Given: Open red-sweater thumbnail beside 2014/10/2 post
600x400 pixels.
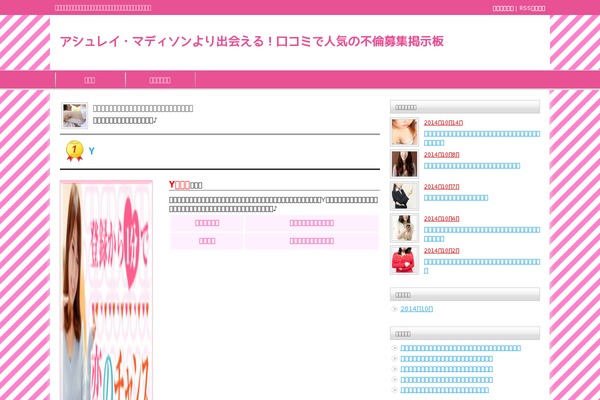Looking at the screenshot, I should pyautogui.click(x=404, y=260).
